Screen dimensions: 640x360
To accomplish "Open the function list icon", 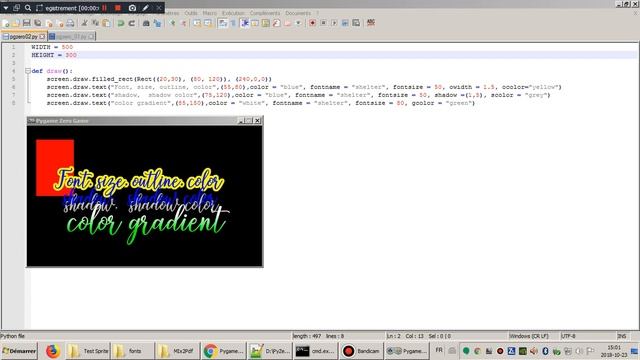I will (277, 23).
